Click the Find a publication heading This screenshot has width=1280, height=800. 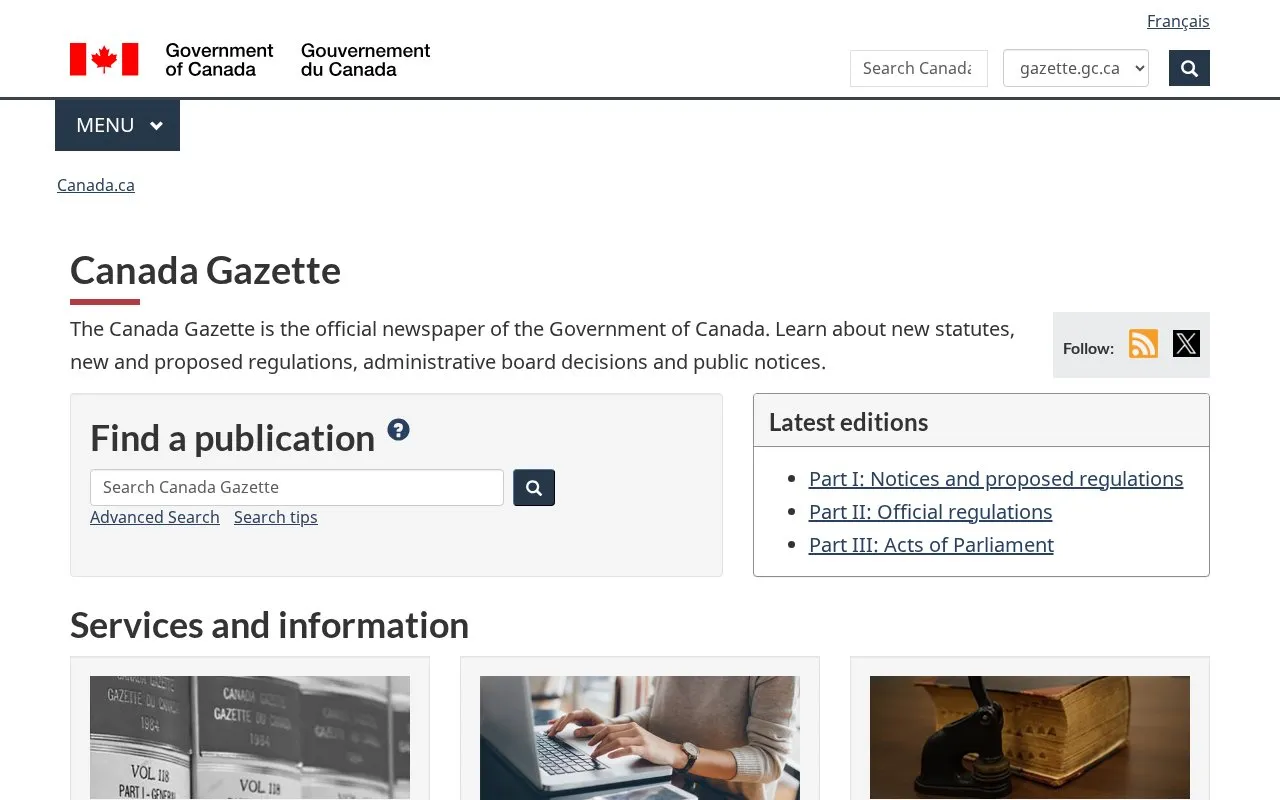pyautogui.click(x=233, y=438)
